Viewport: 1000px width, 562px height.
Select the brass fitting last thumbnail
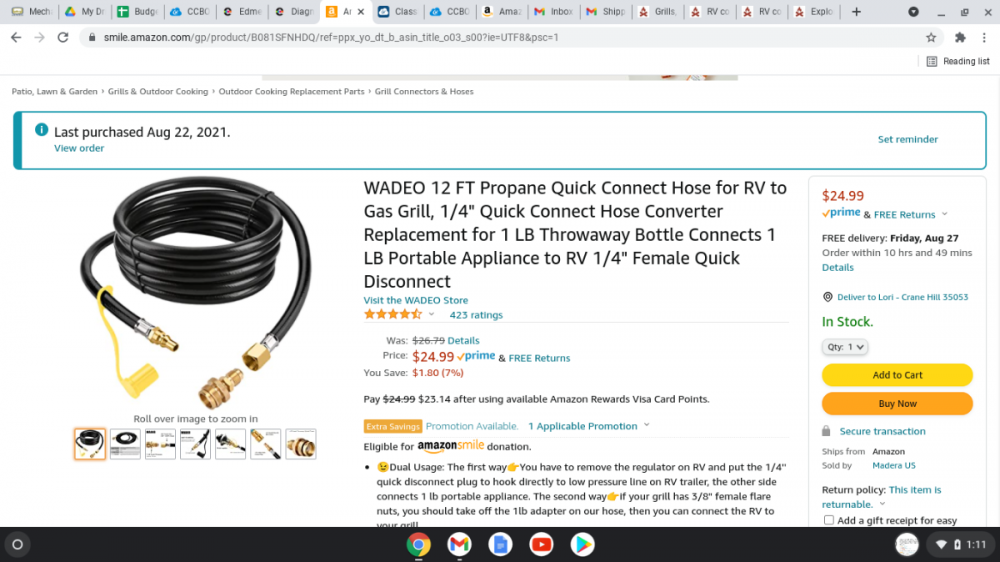(301, 444)
